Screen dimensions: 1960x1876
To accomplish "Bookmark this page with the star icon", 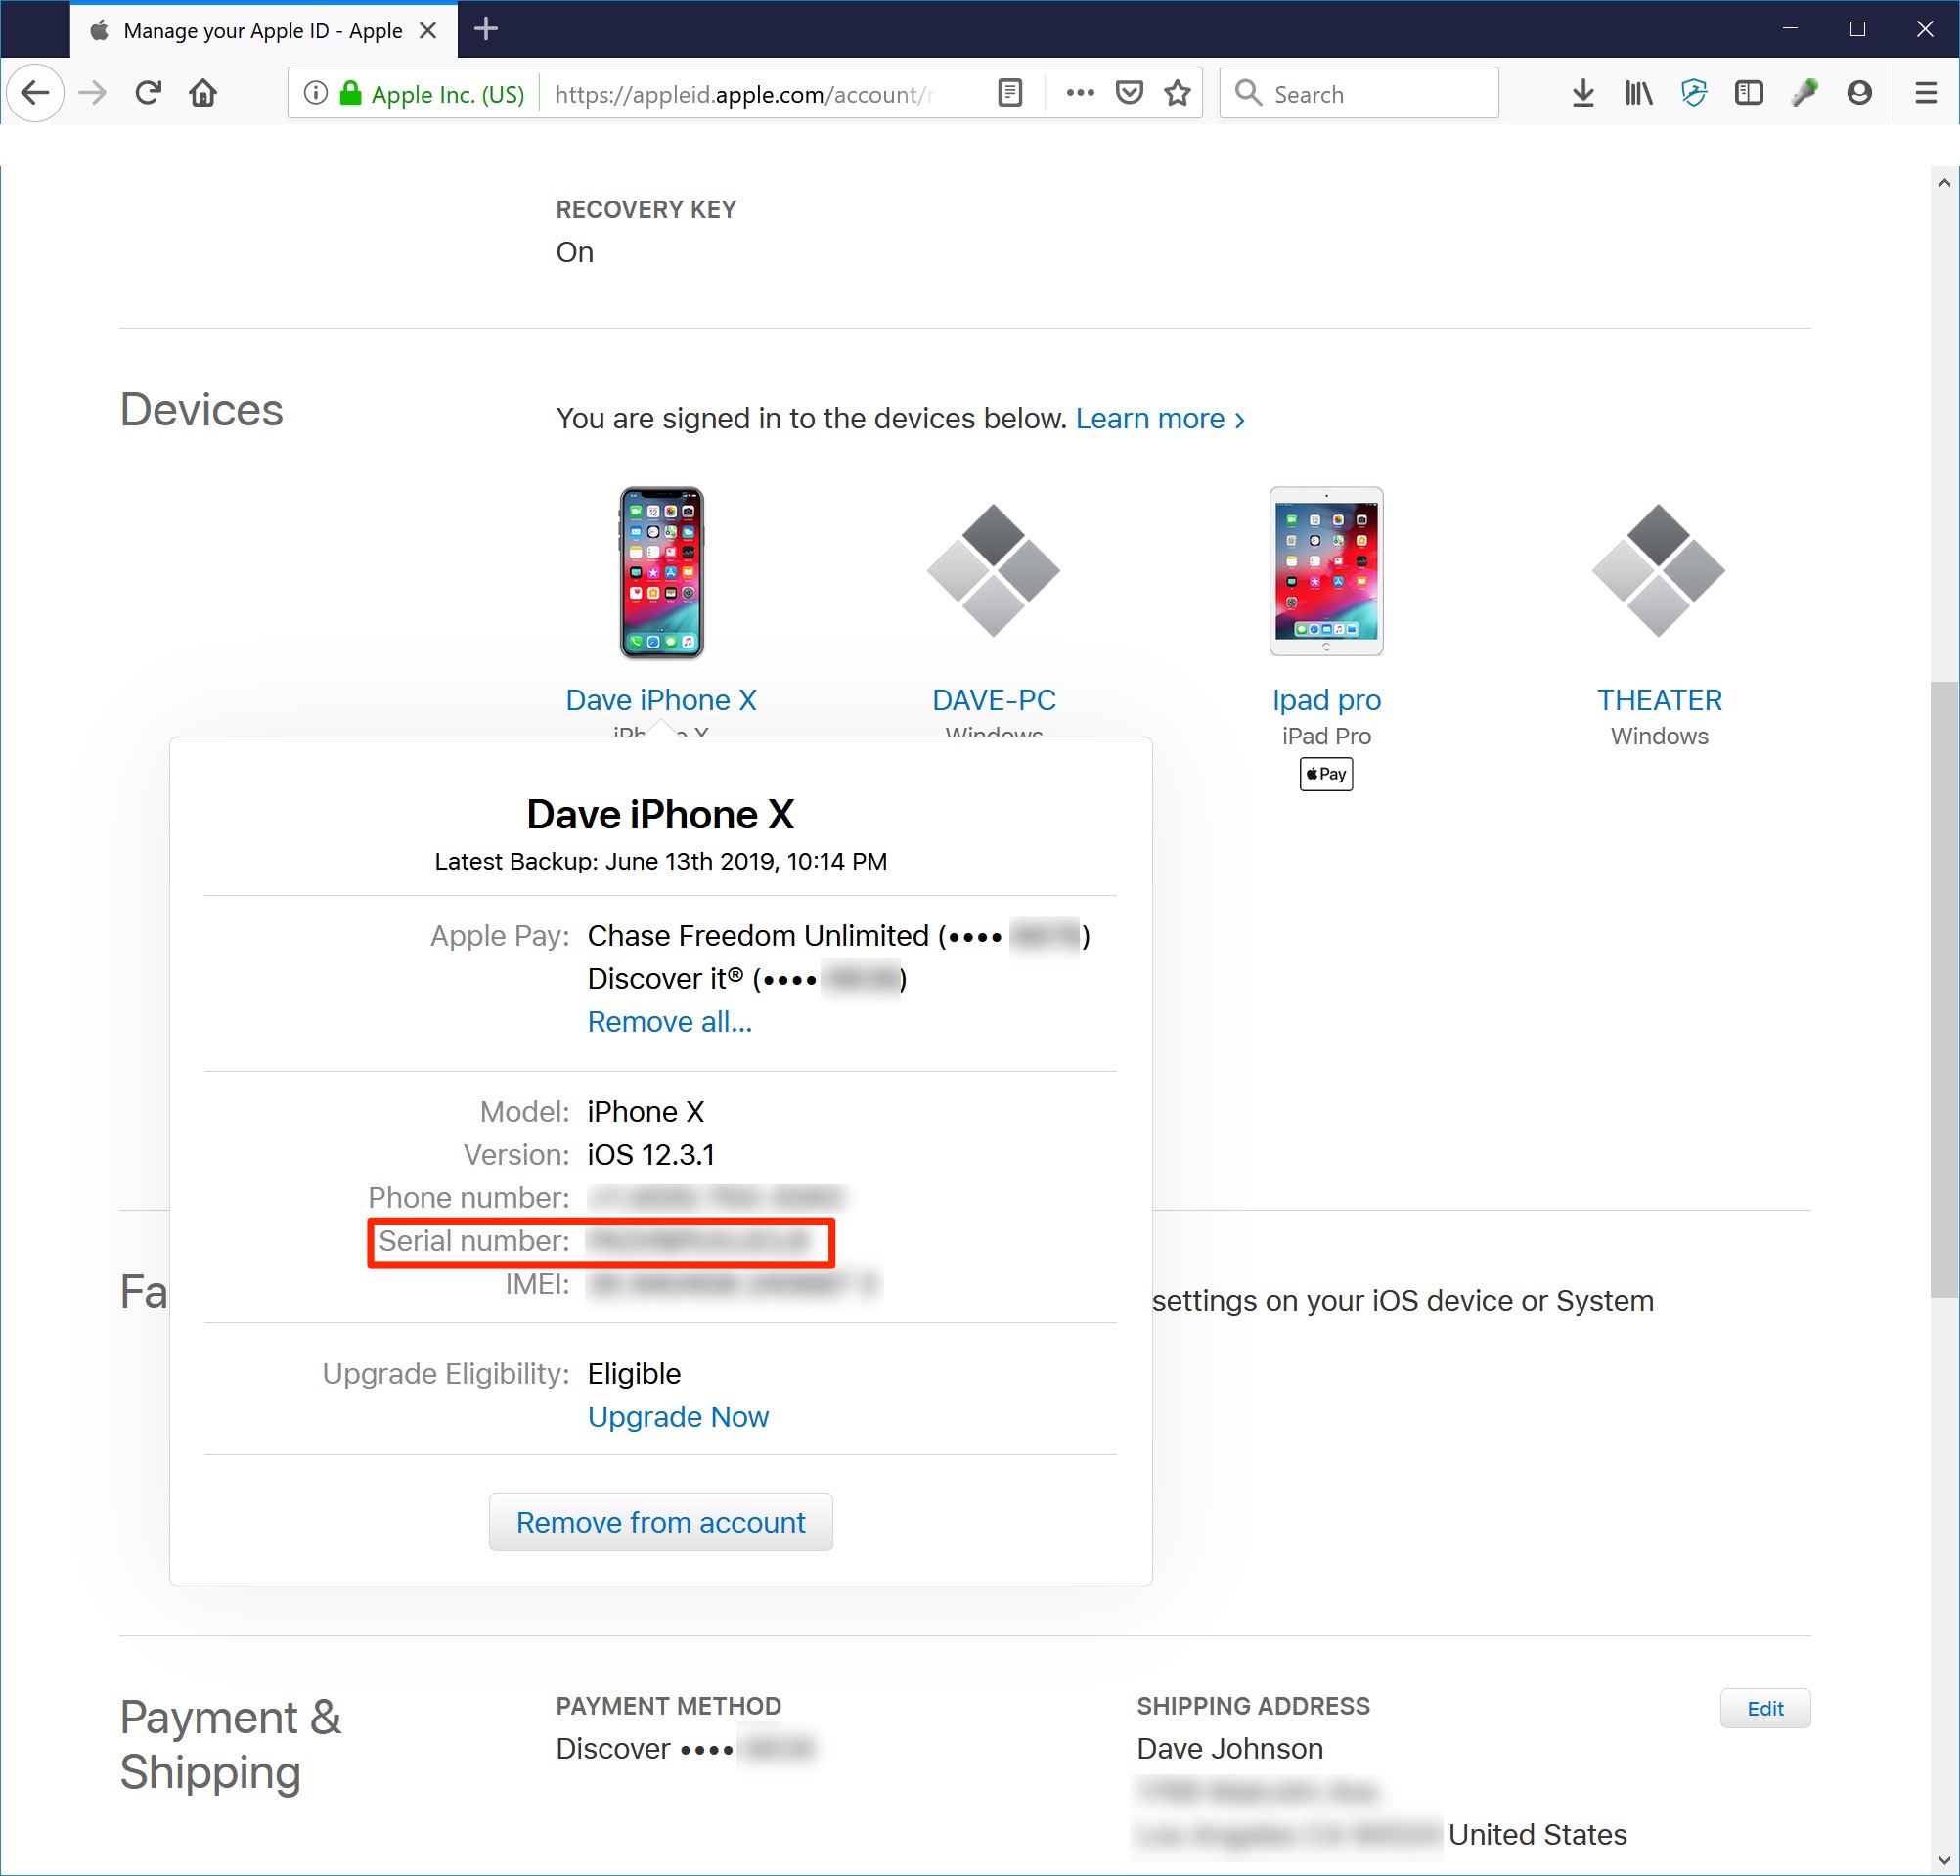I will coord(1177,92).
